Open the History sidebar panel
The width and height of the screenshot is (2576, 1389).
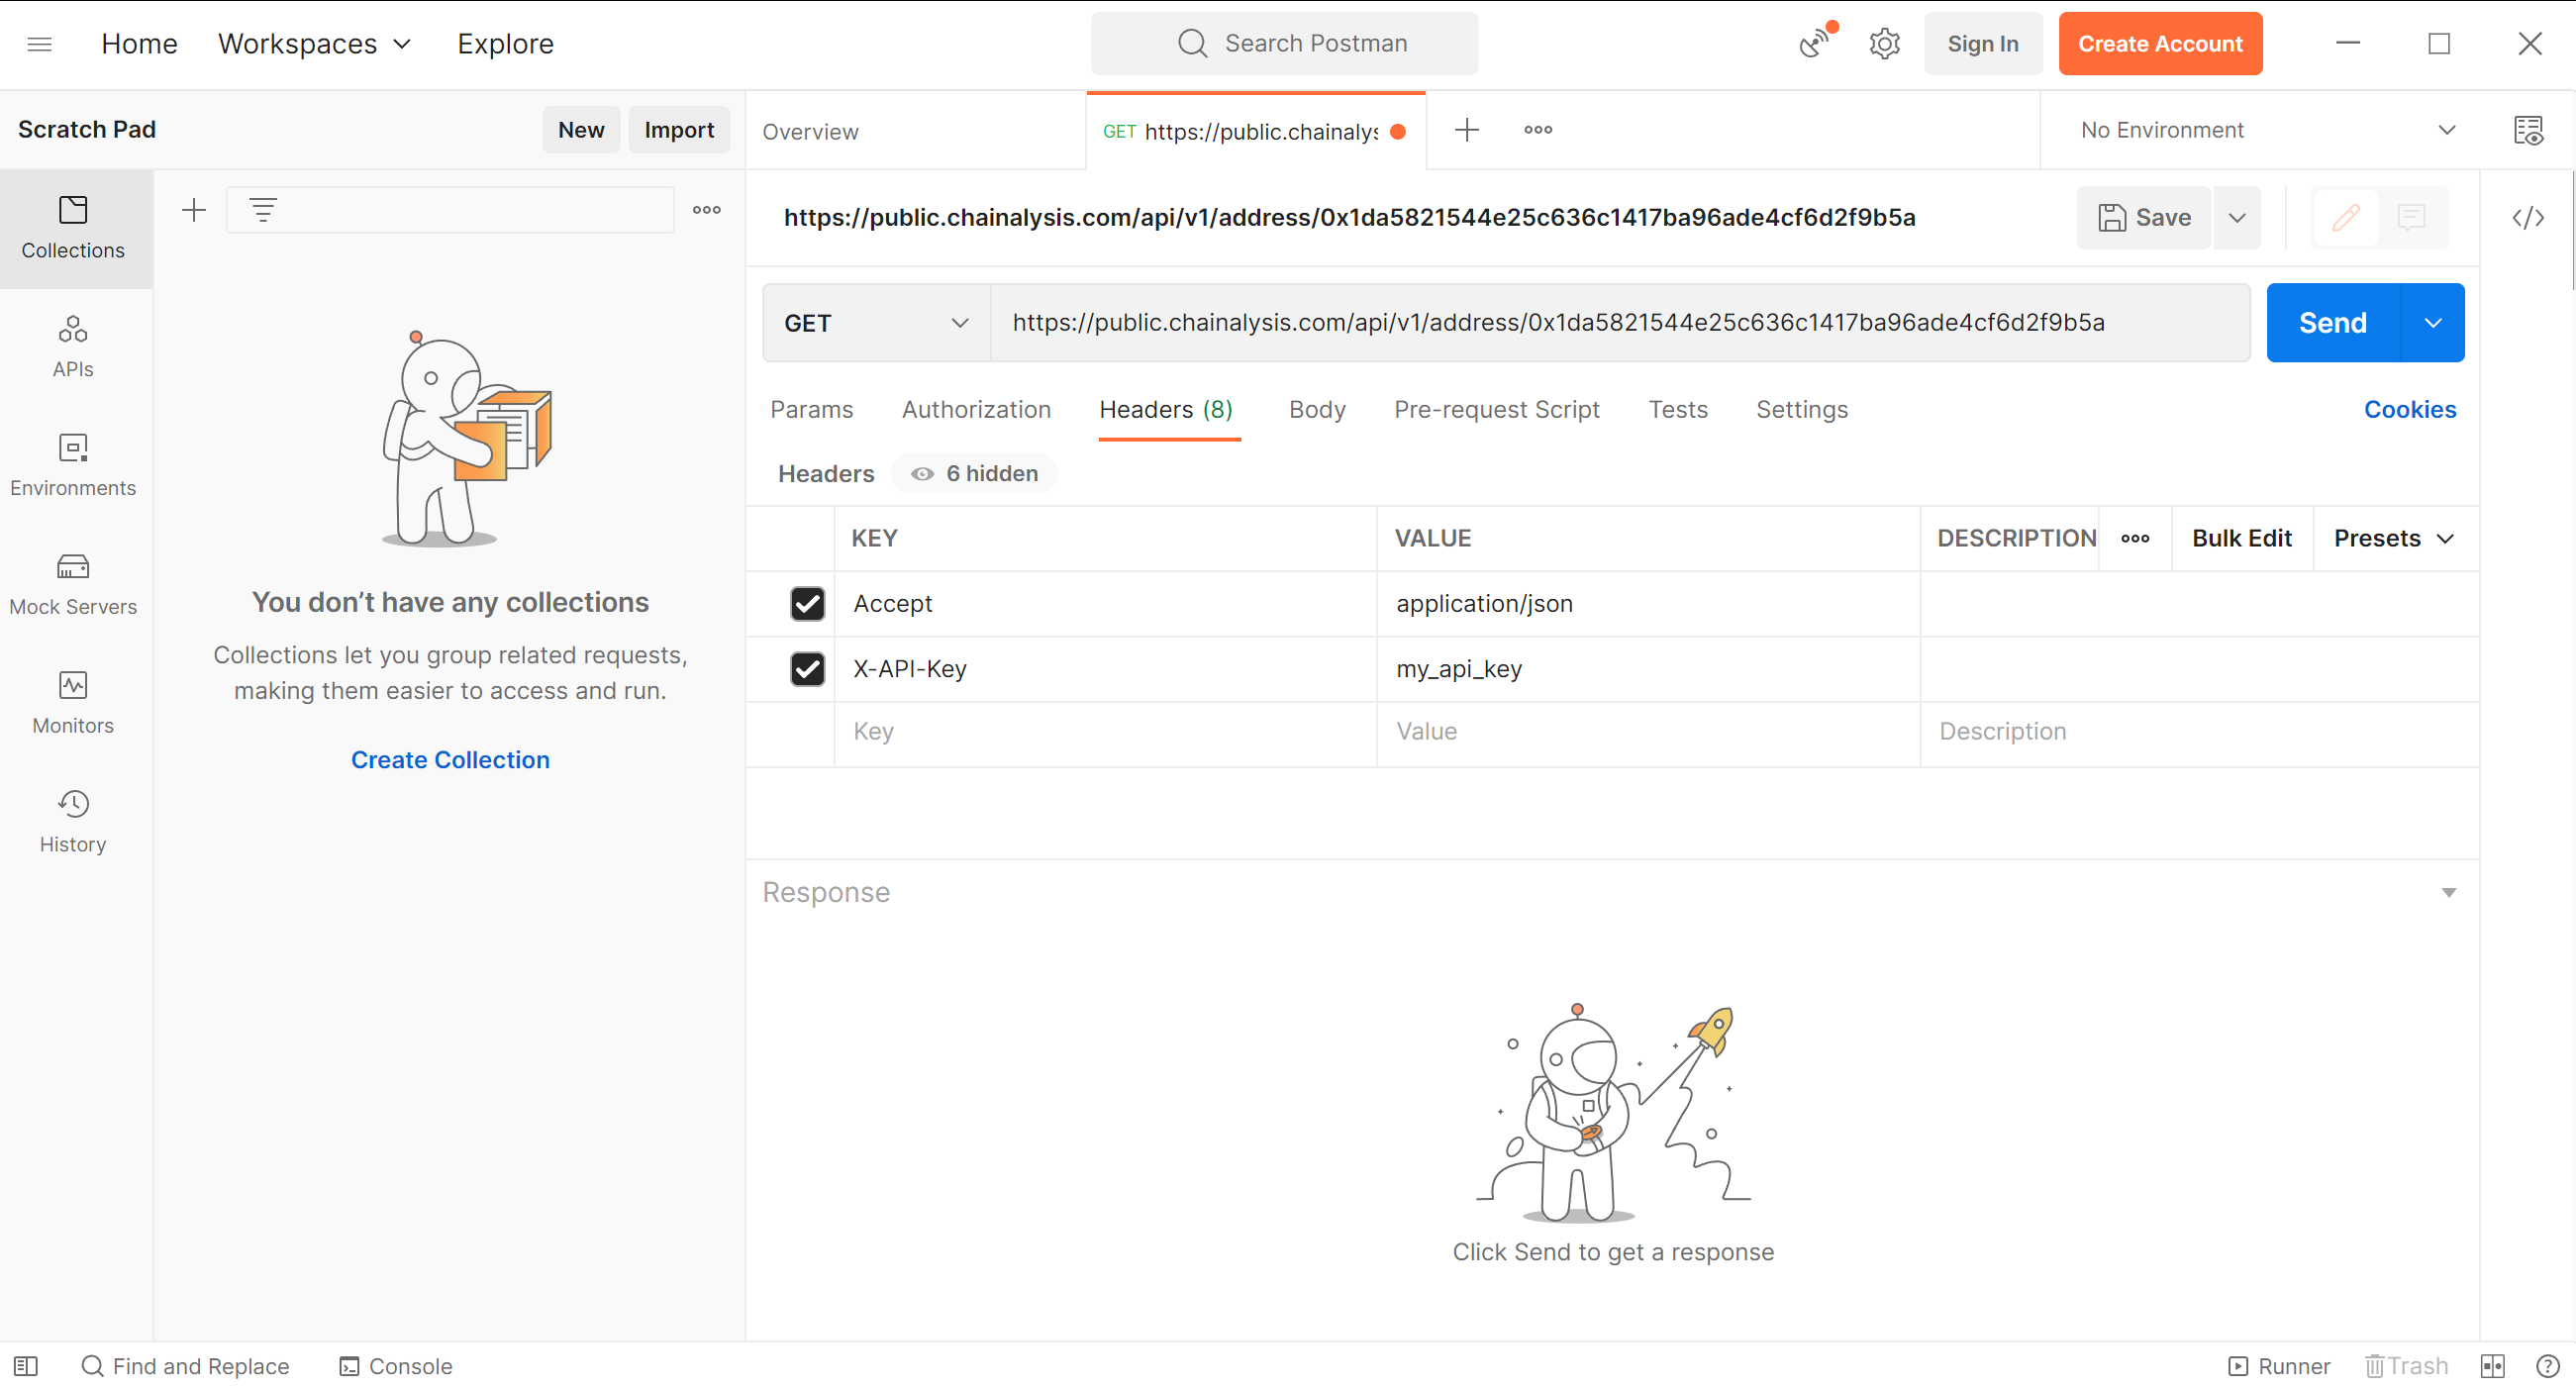73,822
